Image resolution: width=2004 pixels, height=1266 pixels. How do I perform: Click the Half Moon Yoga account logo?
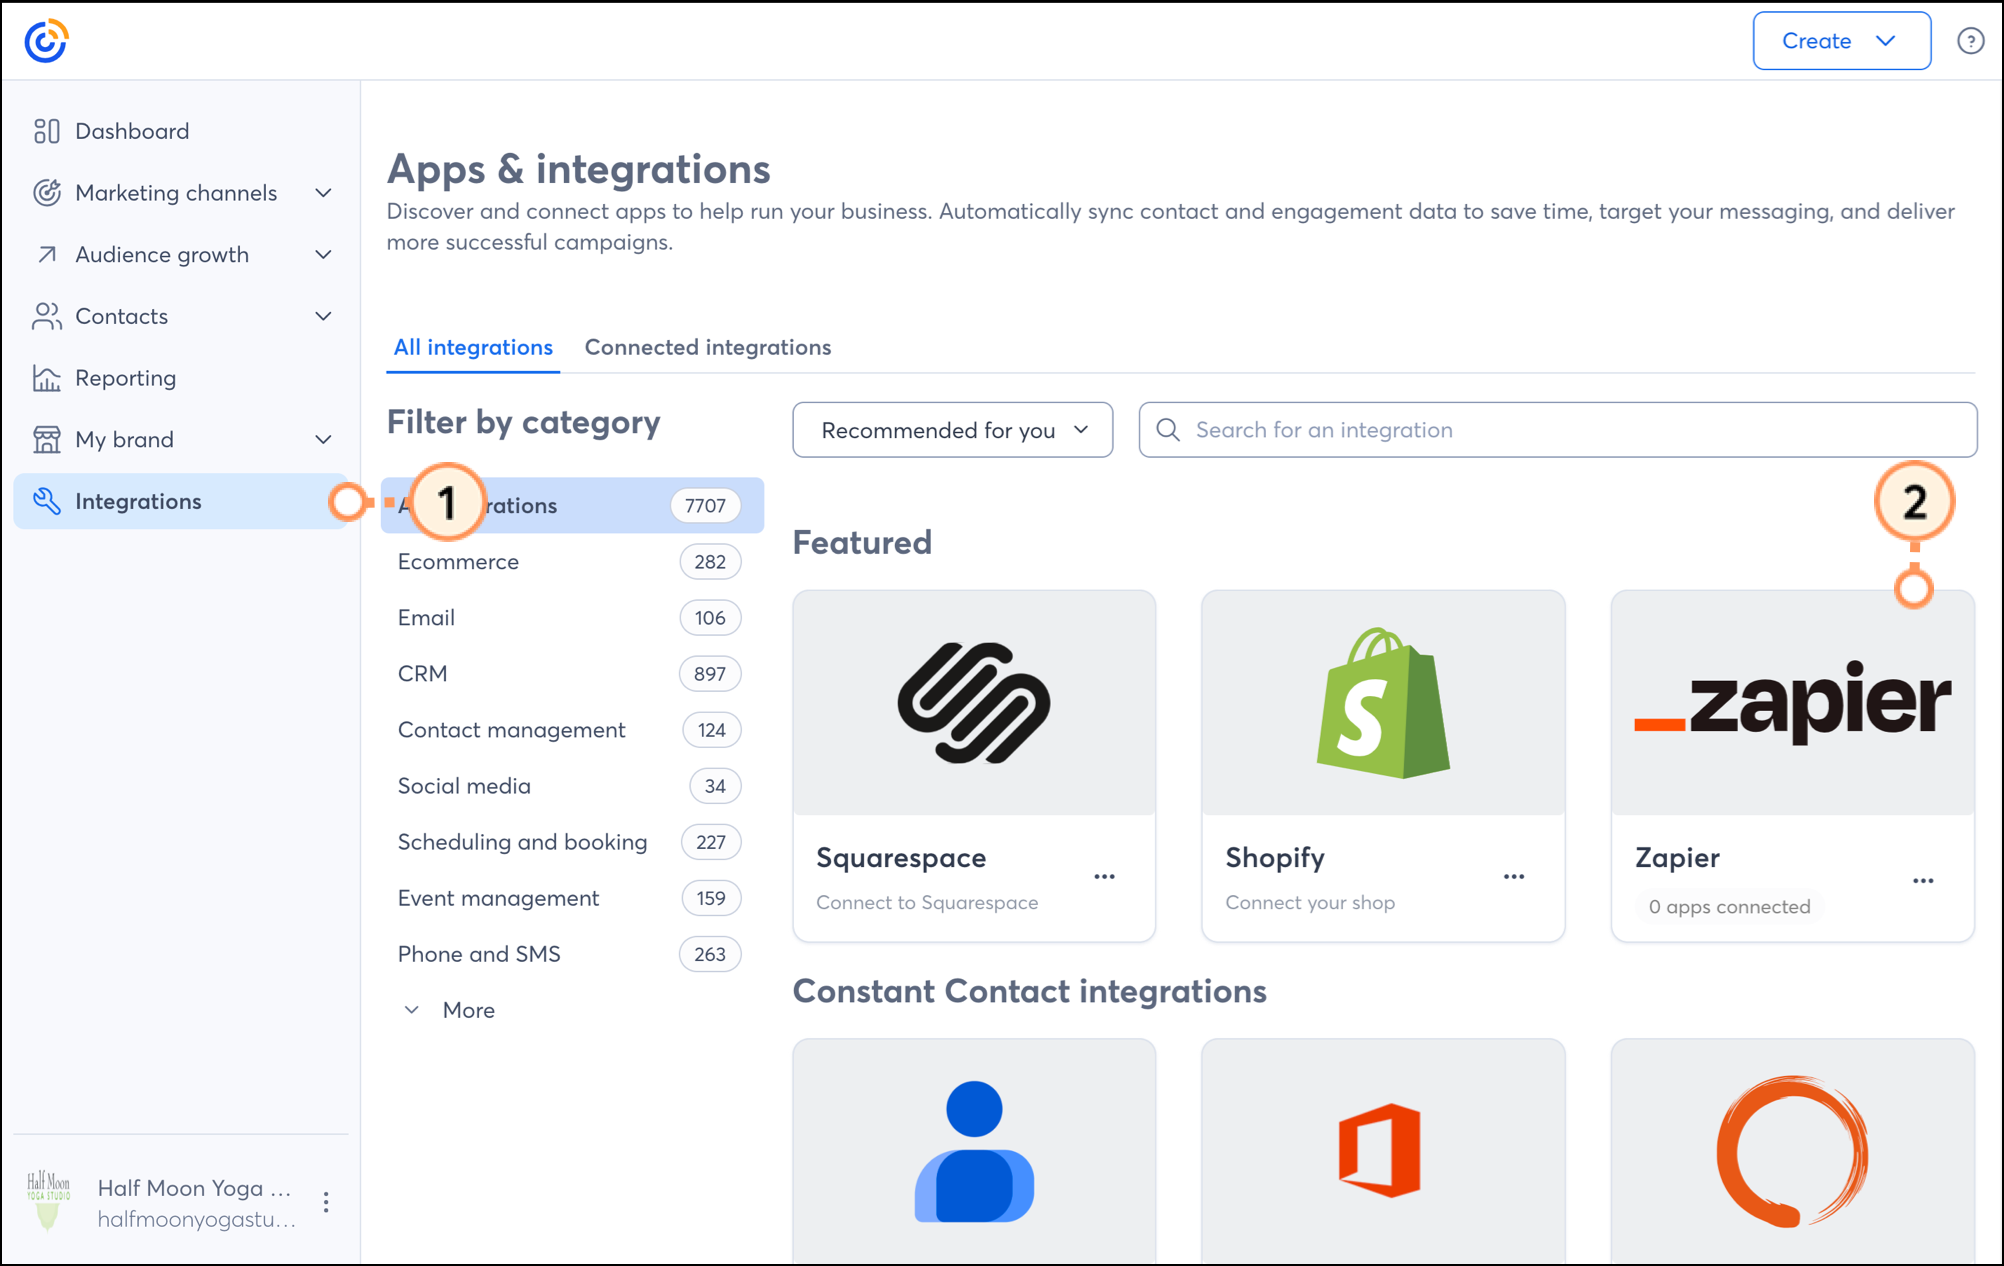[48, 1201]
